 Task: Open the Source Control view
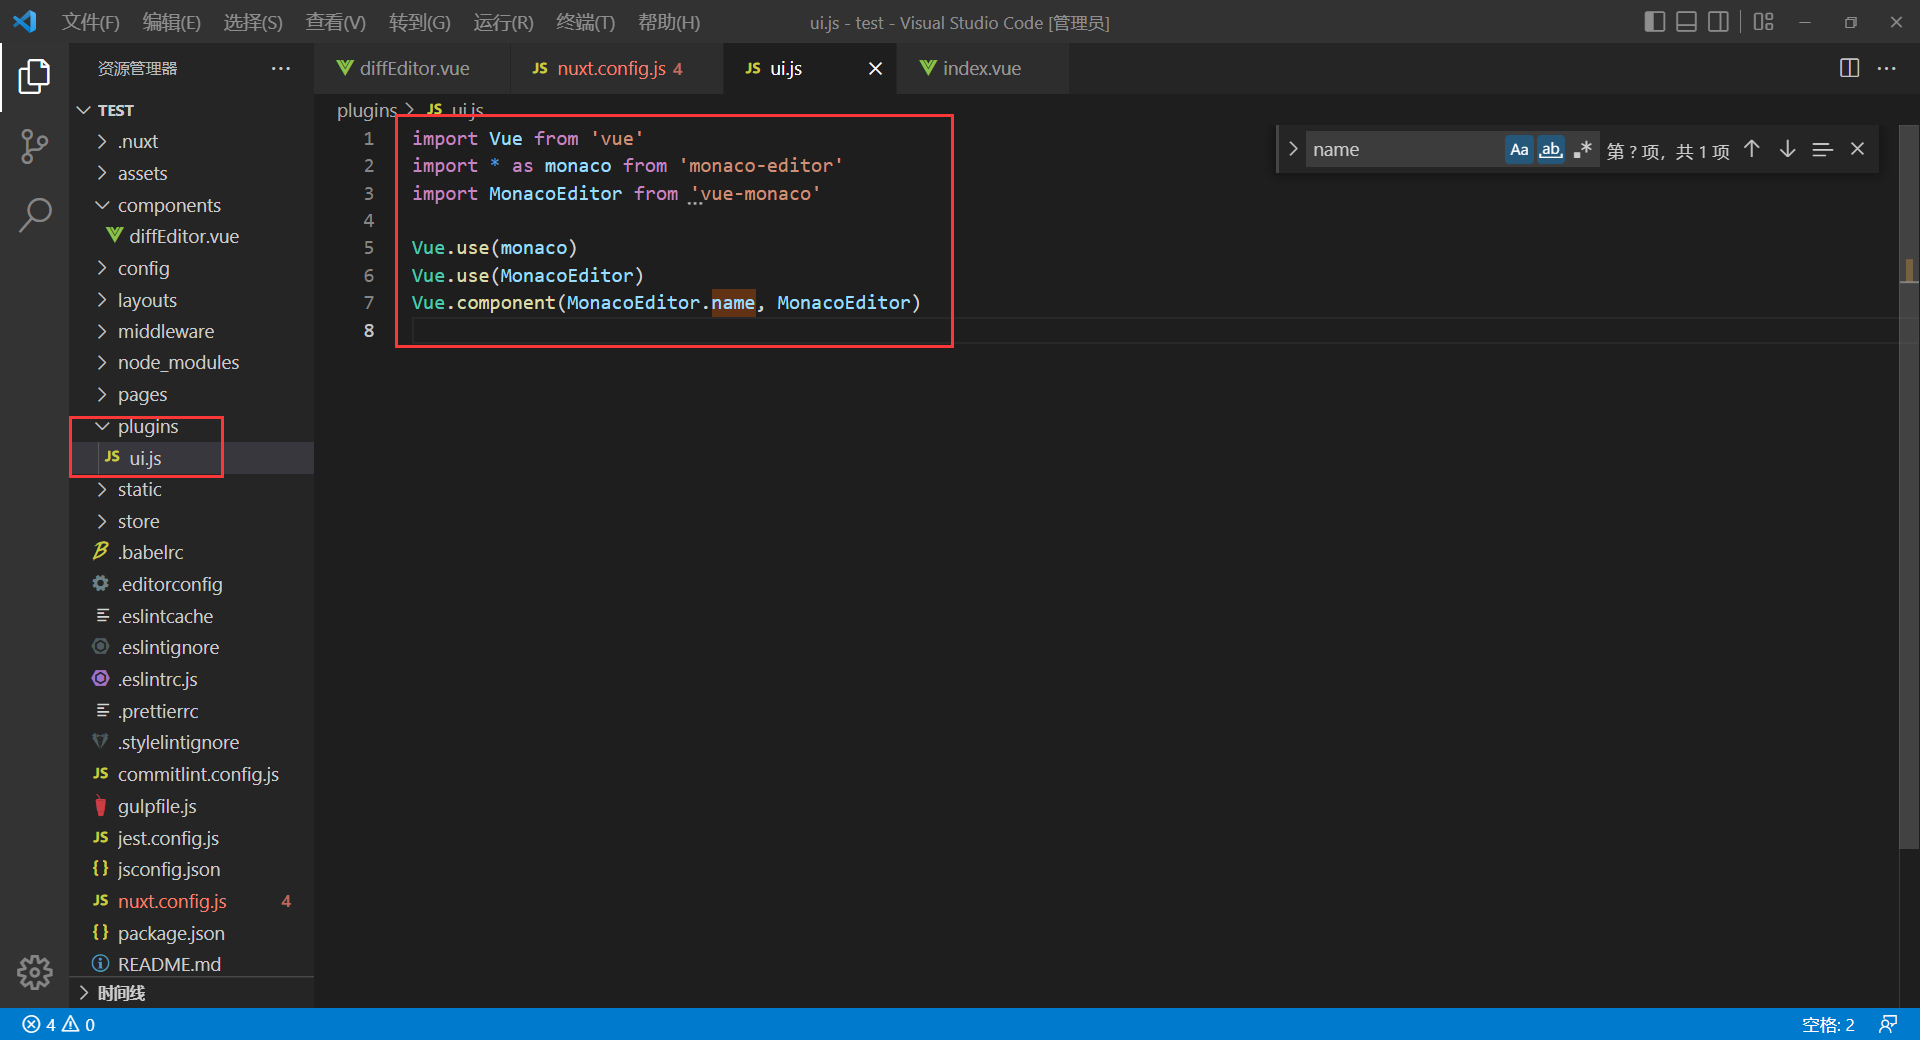pyautogui.click(x=34, y=147)
